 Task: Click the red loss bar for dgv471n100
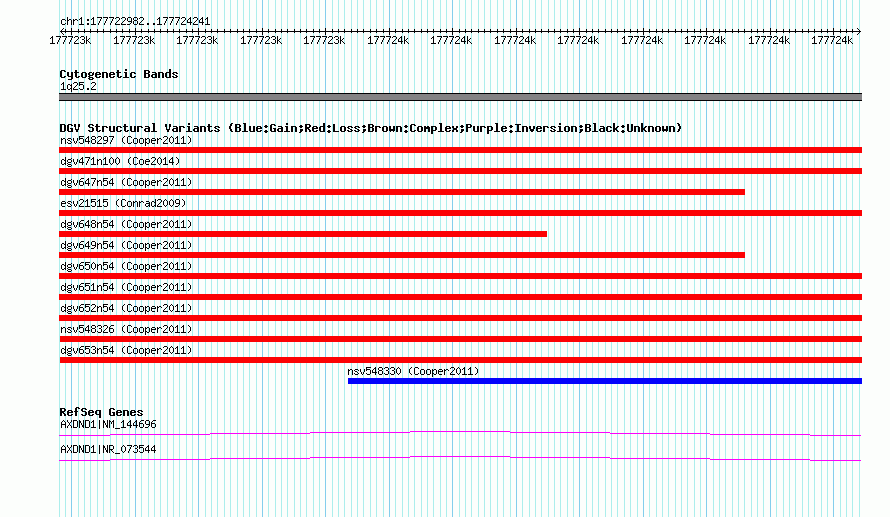tap(460, 171)
